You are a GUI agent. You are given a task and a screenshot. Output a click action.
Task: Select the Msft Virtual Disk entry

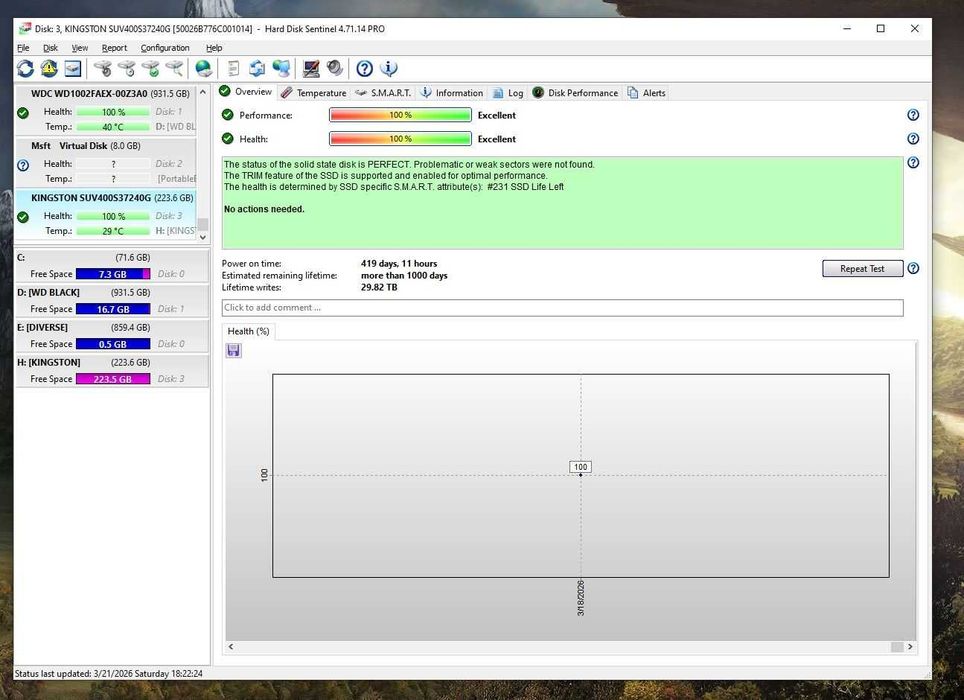click(105, 162)
